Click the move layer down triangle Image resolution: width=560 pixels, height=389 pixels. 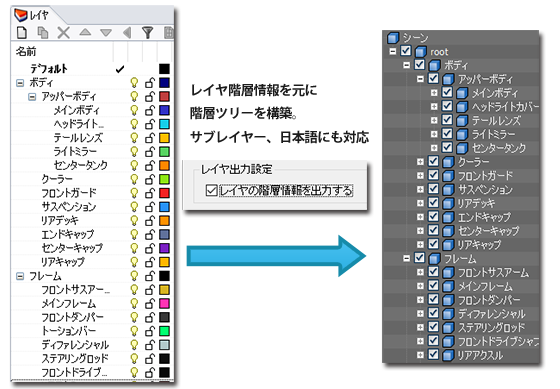[106, 33]
